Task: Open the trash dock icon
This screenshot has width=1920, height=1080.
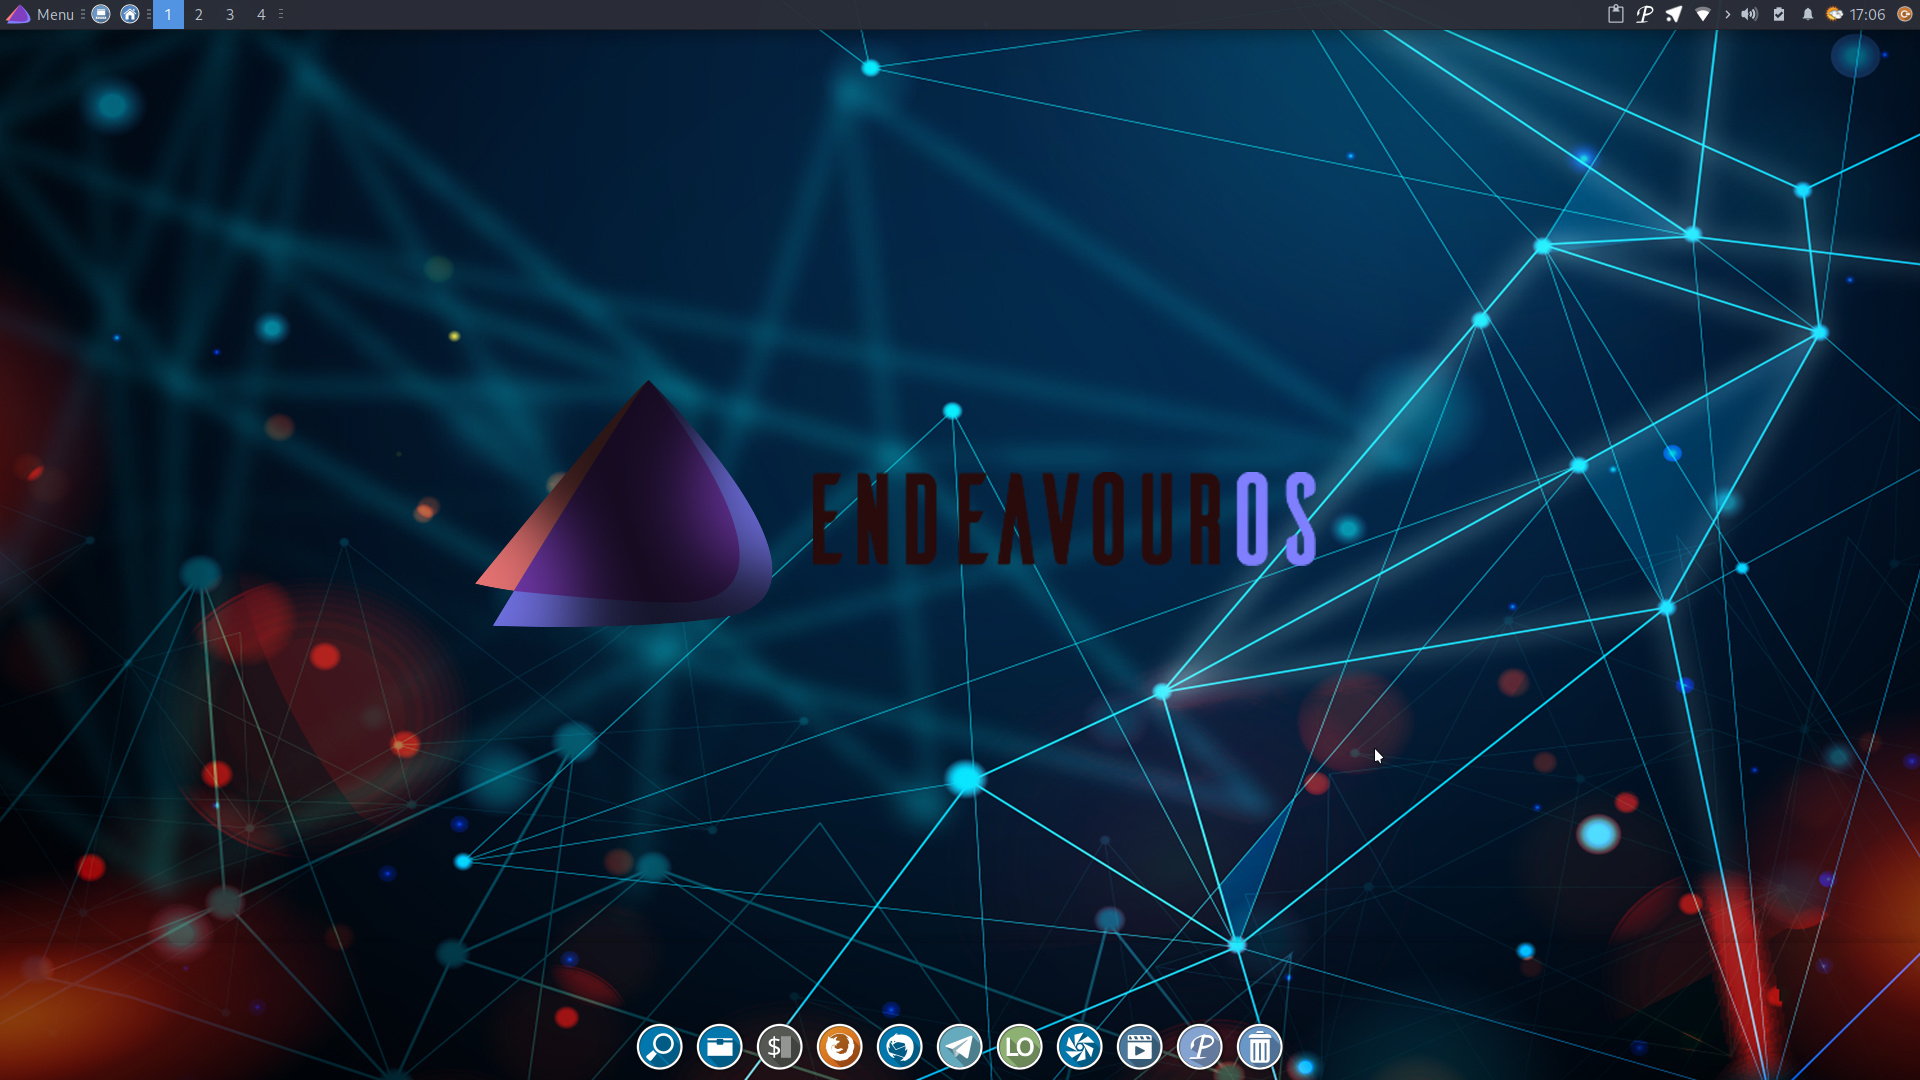Action: tap(1260, 1047)
